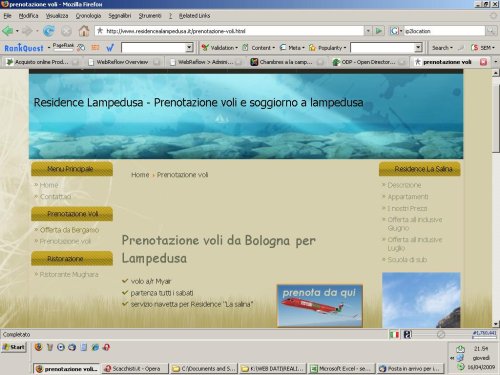Click the Google search input field
Viewport: 500px width, 375px height.
444,31
